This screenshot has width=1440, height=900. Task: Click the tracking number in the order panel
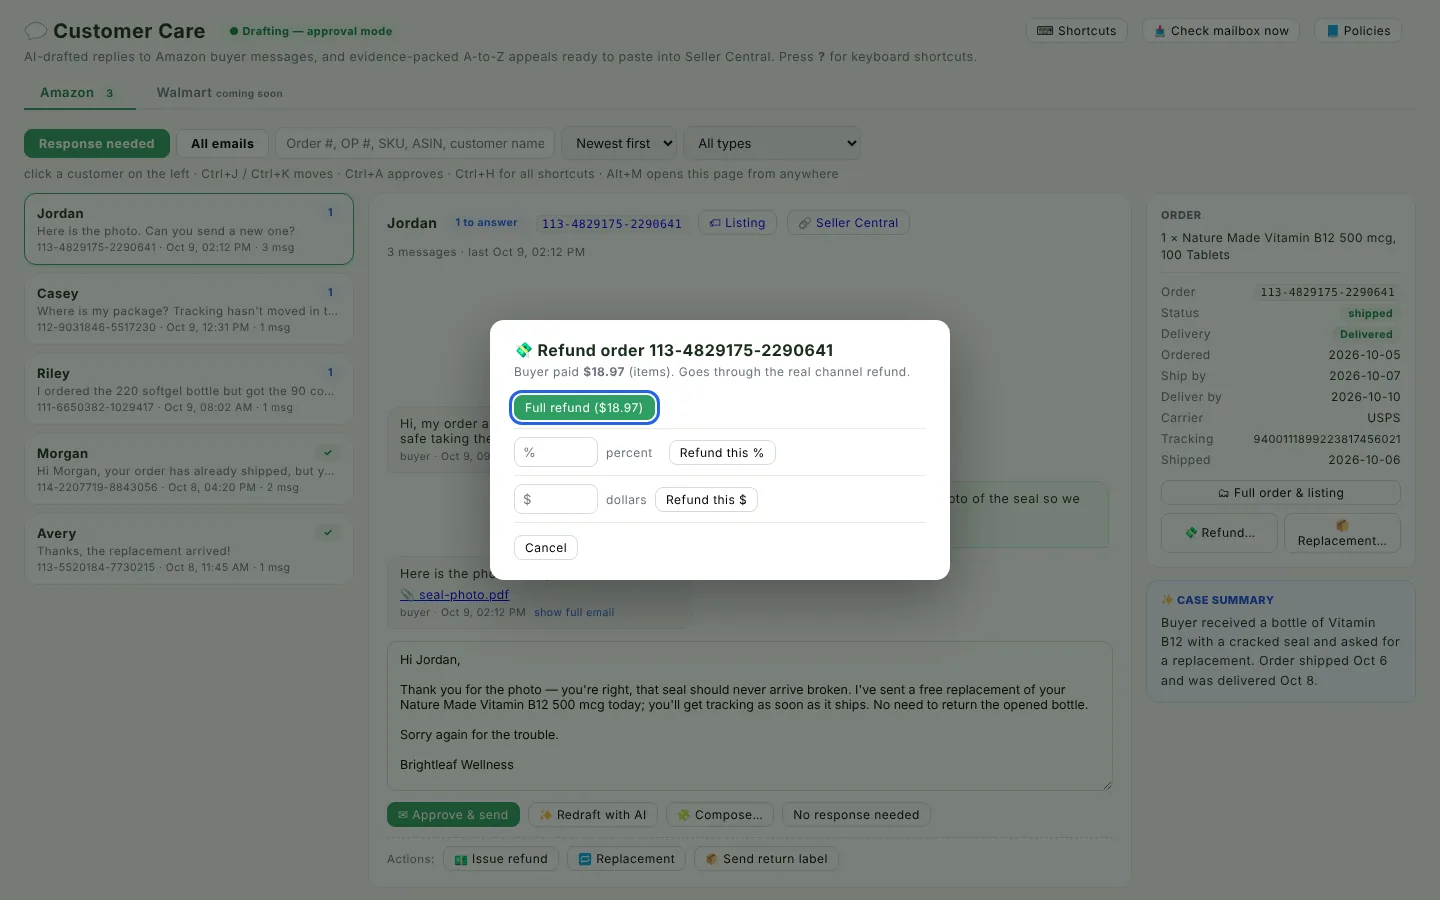tap(1327, 439)
